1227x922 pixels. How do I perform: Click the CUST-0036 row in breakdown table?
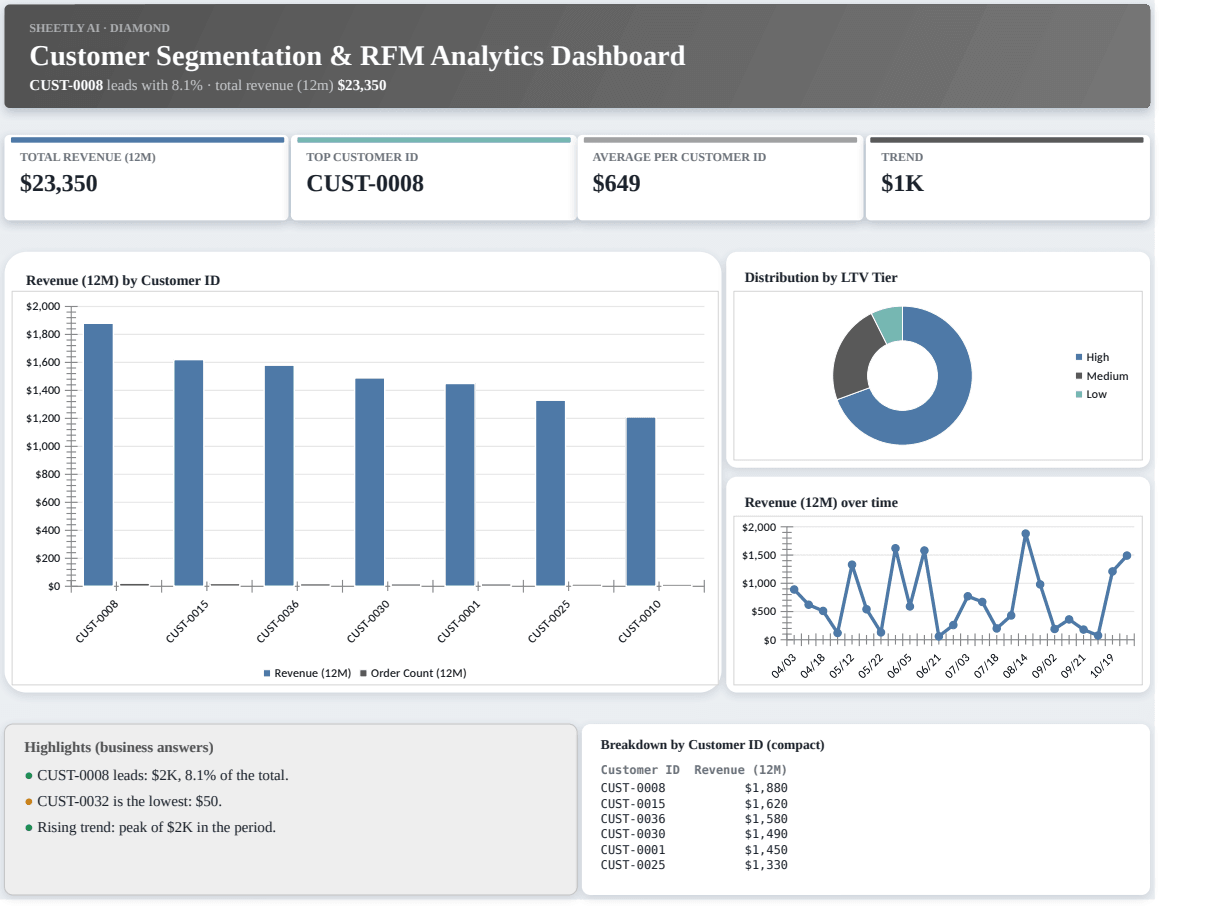tap(694, 819)
